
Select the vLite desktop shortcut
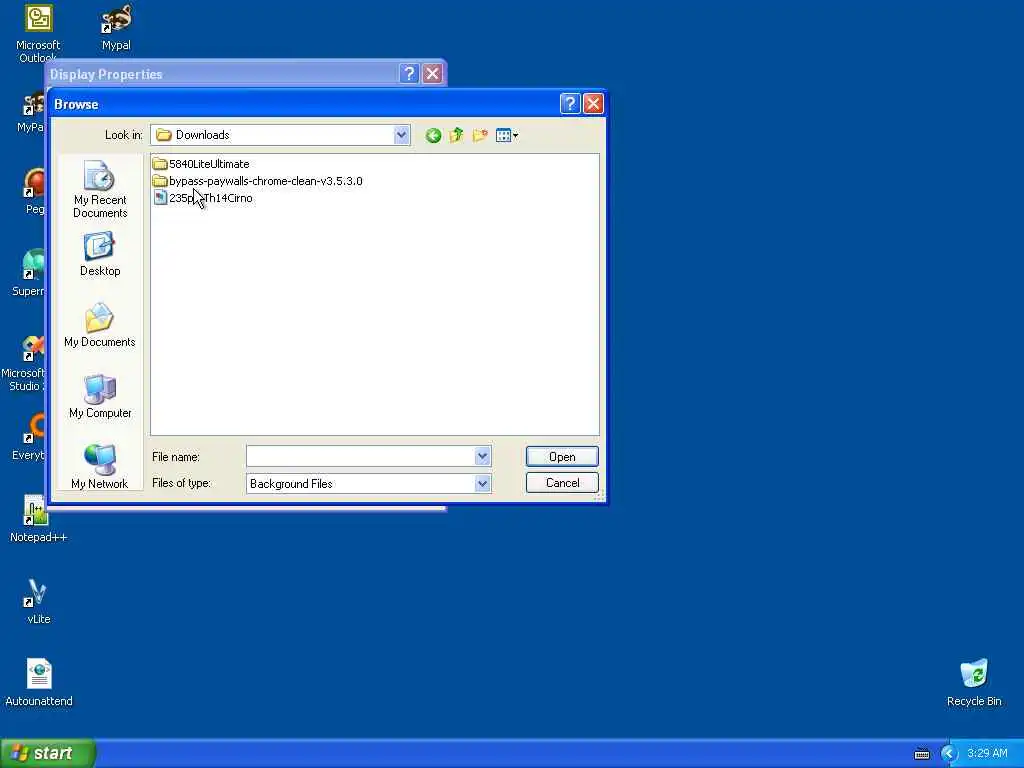(x=38, y=601)
